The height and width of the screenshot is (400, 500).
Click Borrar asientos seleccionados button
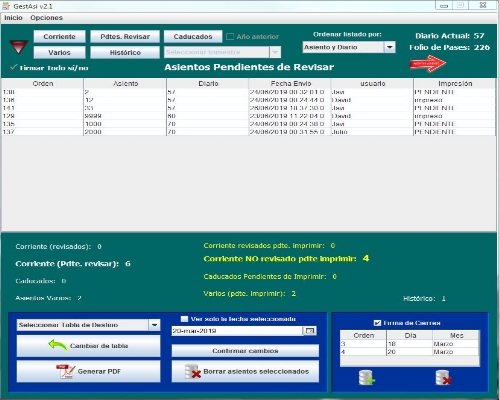245,371
